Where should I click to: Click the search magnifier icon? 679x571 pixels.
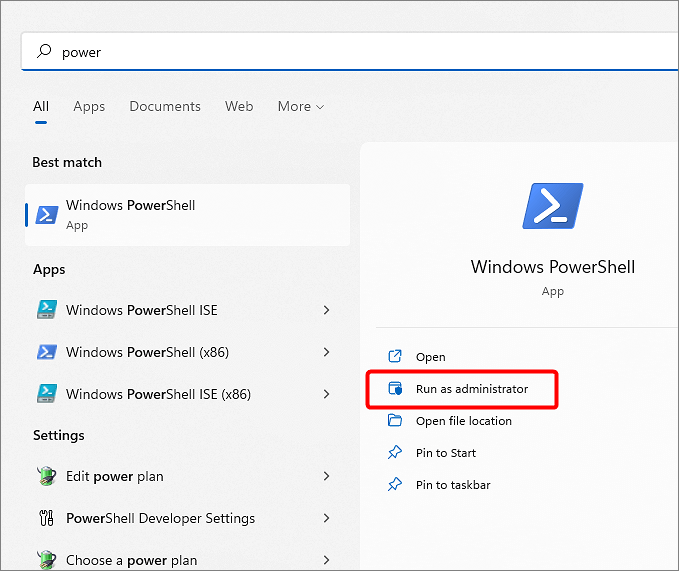44,51
